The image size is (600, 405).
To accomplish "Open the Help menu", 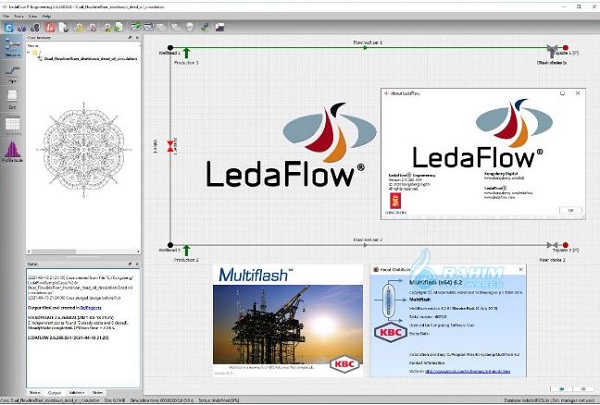I will (46, 16).
